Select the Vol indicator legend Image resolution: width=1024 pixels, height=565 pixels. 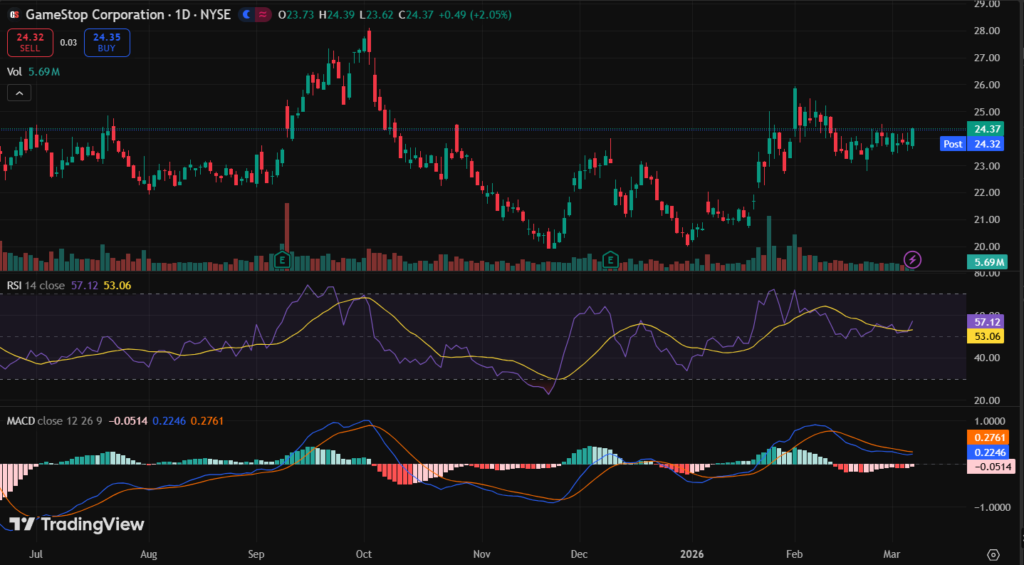(x=15, y=72)
